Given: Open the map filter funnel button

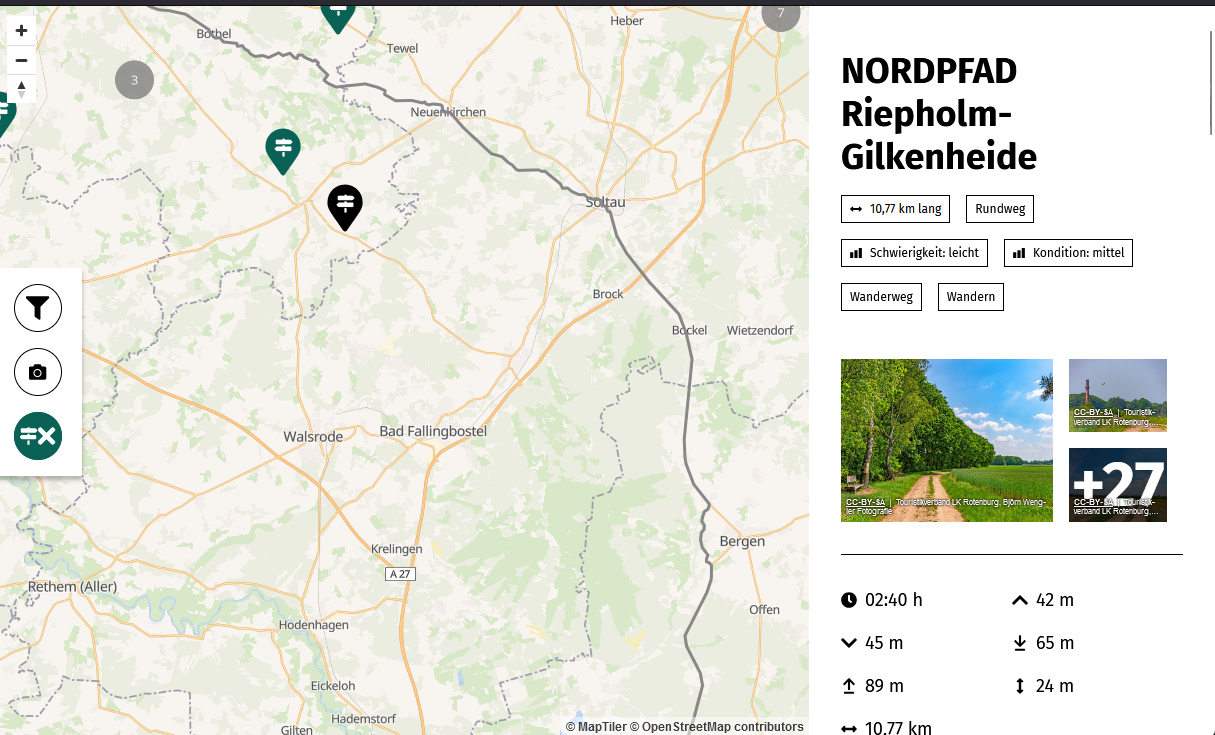Looking at the screenshot, I should point(38,308).
